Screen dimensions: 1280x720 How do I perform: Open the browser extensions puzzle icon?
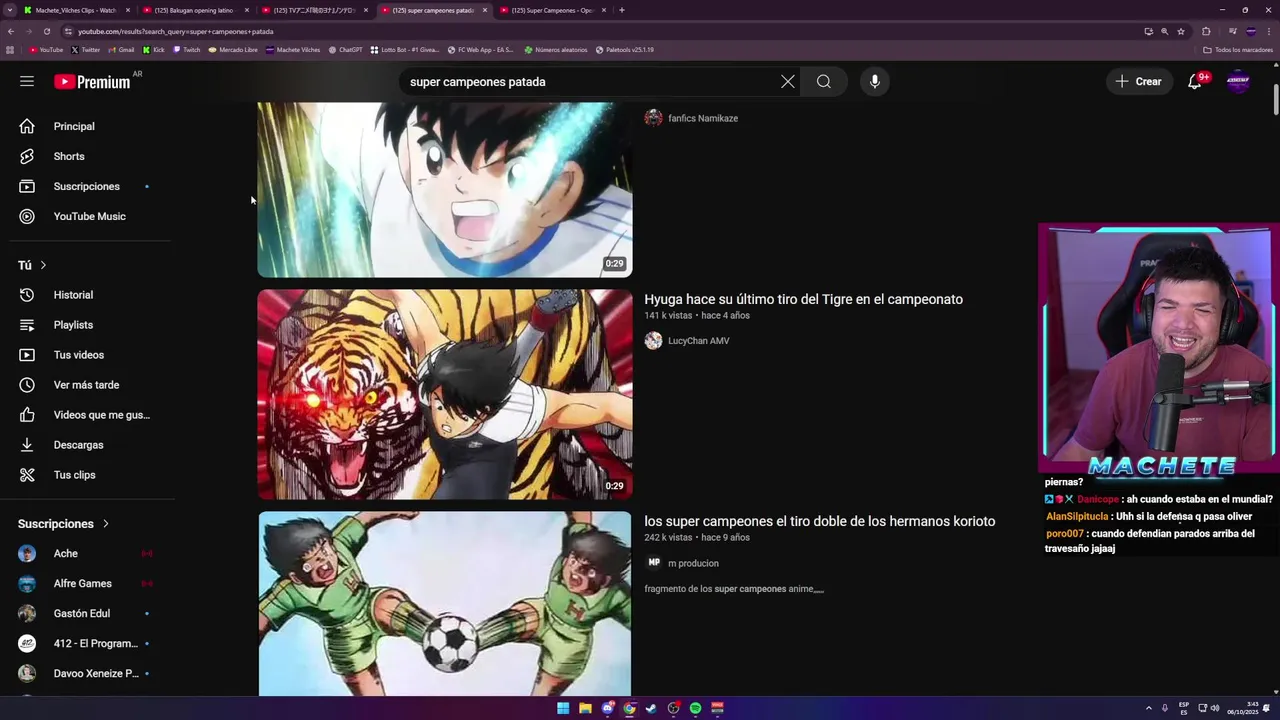coord(1206,31)
